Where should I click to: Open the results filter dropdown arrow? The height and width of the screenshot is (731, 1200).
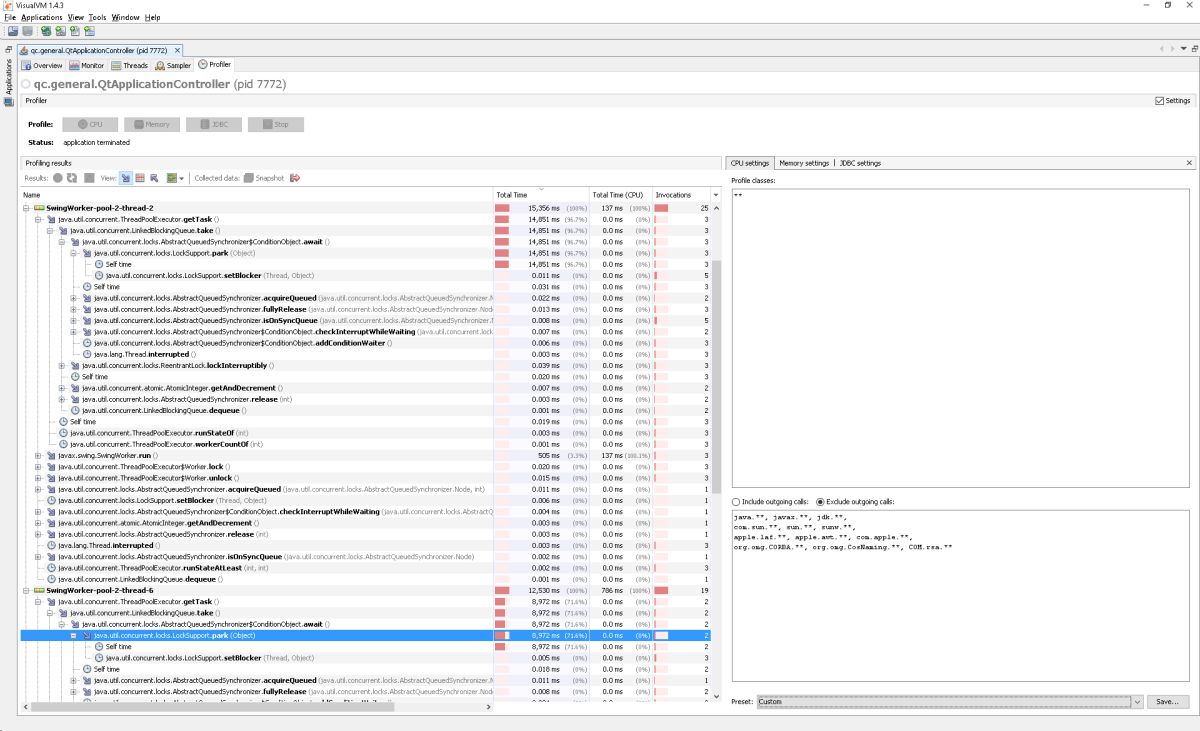182,178
